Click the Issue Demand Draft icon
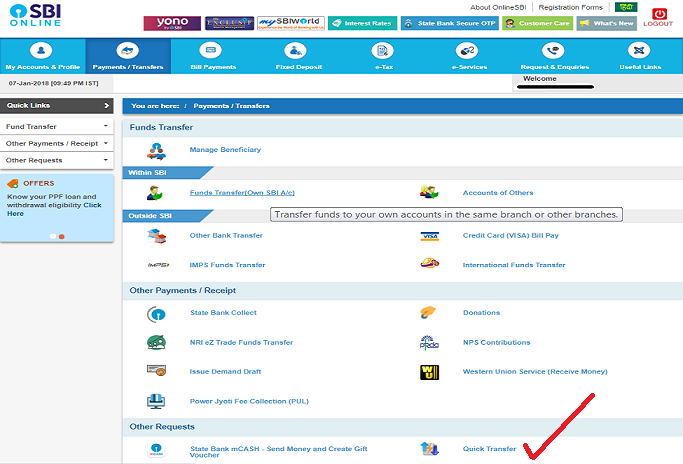Screen dimensions: 683x464 (x=156, y=370)
